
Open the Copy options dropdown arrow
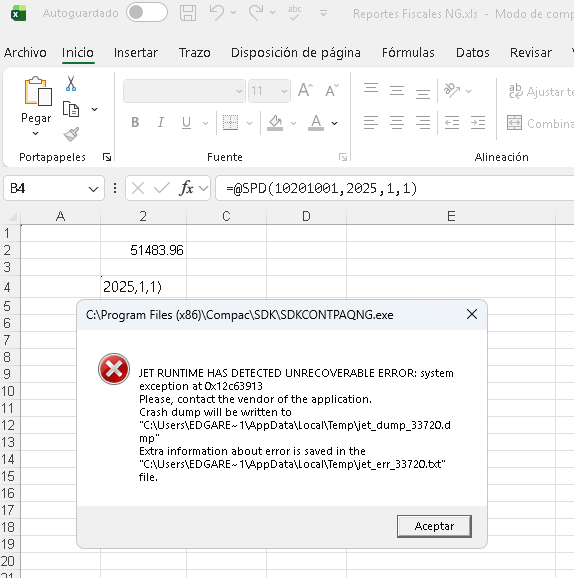click(x=94, y=109)
